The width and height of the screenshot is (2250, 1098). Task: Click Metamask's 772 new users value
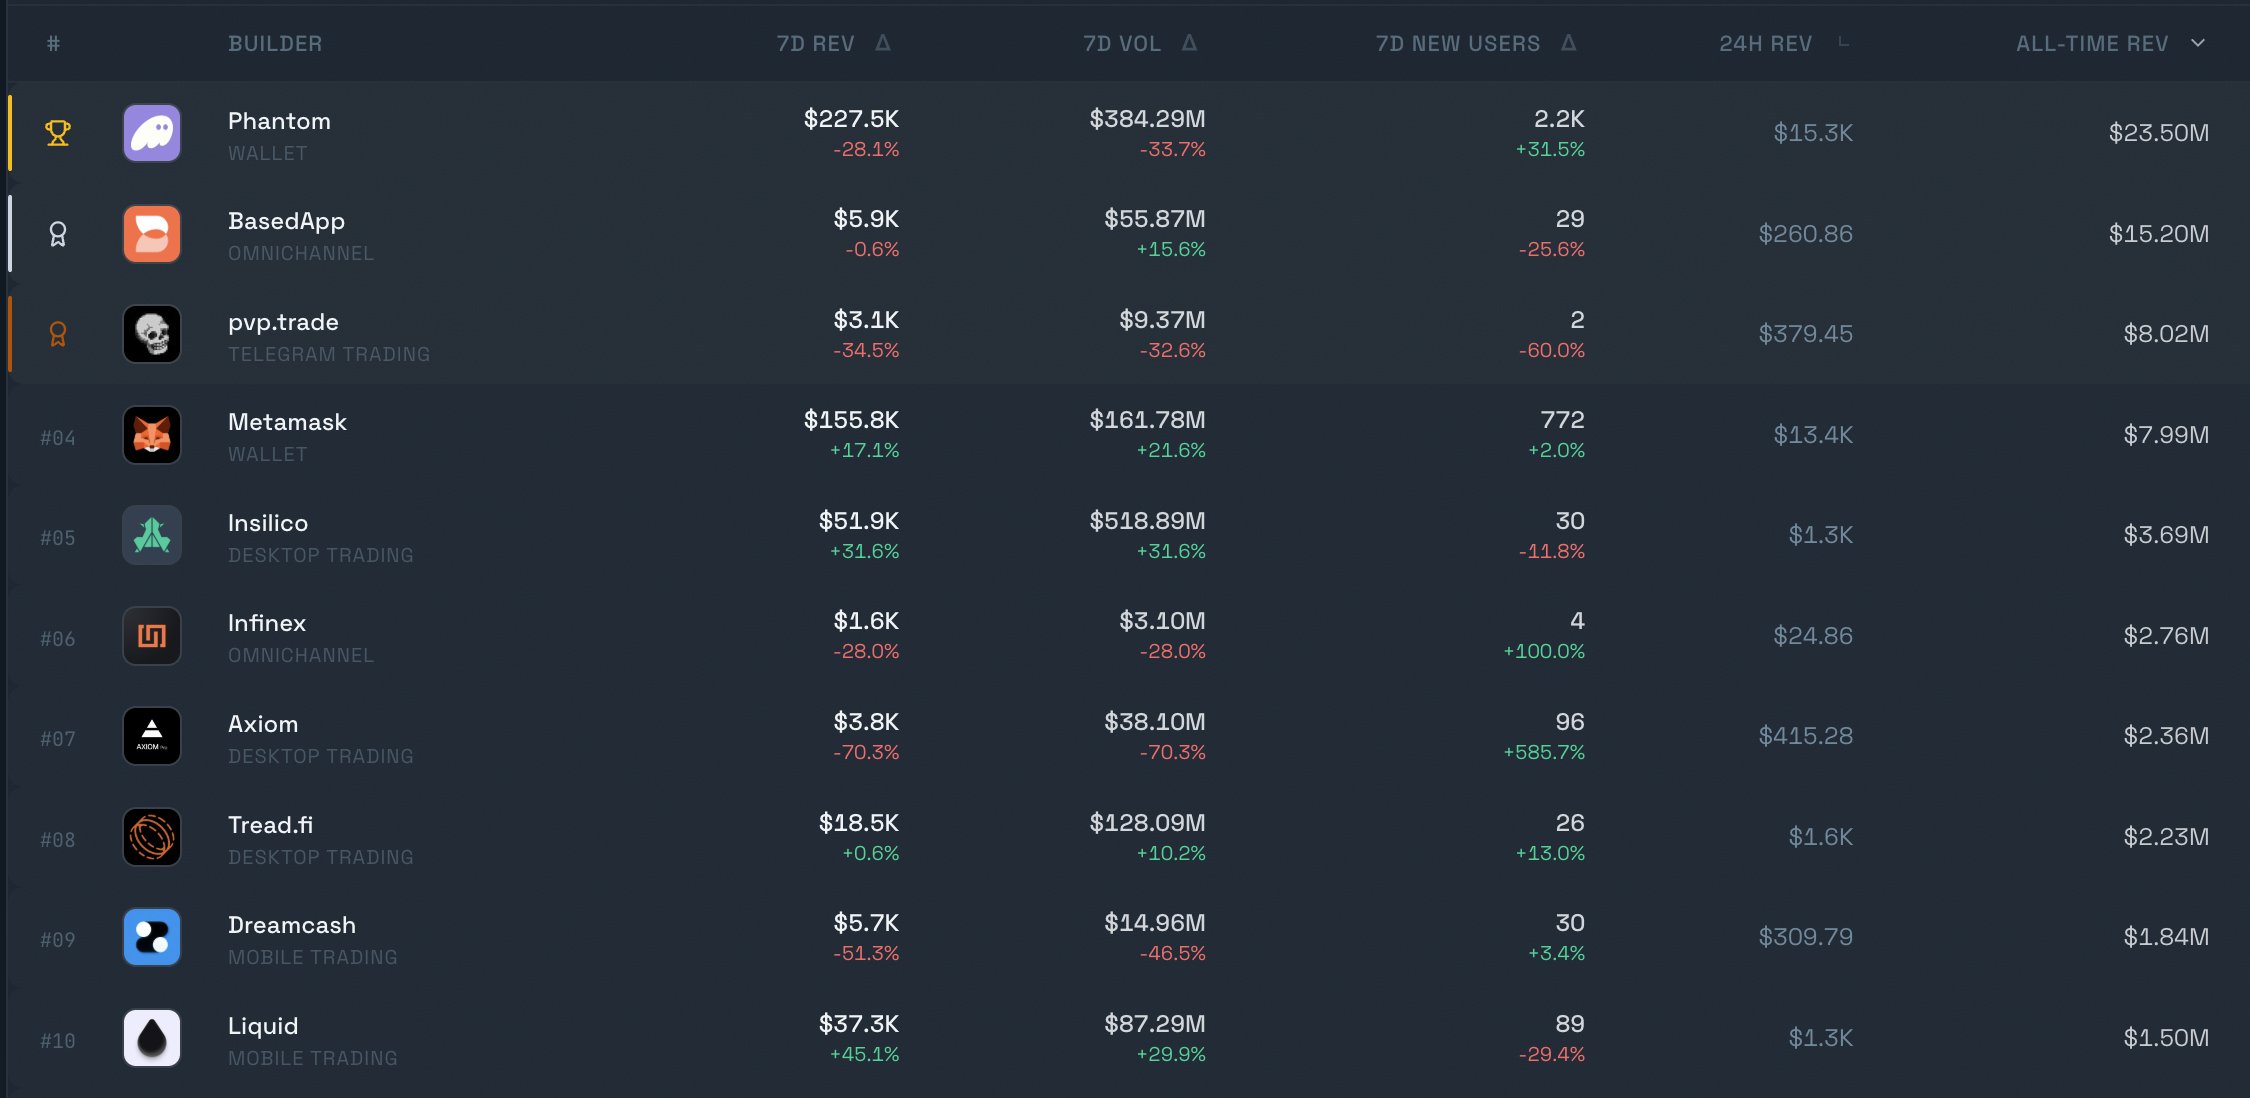click(1562, 420)
